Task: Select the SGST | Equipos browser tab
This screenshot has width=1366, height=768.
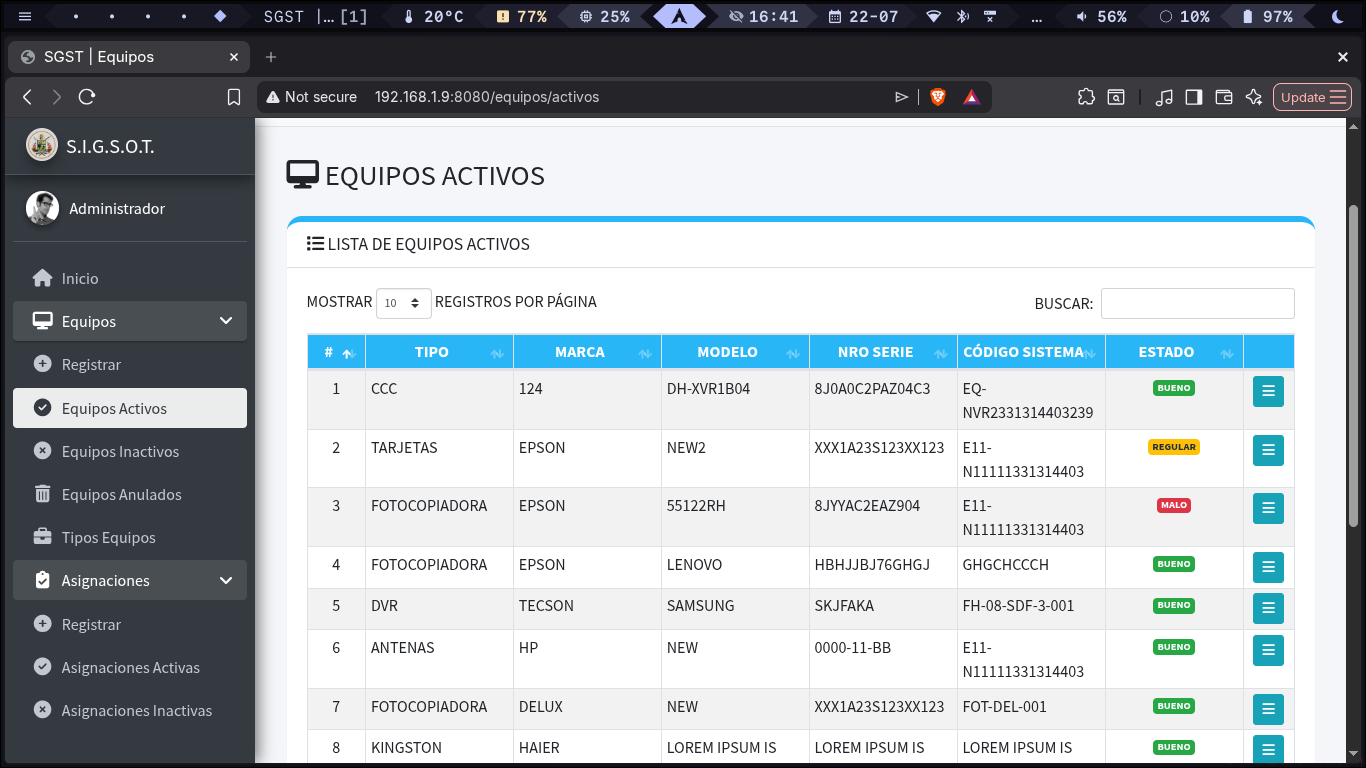Action: (128, 57)
